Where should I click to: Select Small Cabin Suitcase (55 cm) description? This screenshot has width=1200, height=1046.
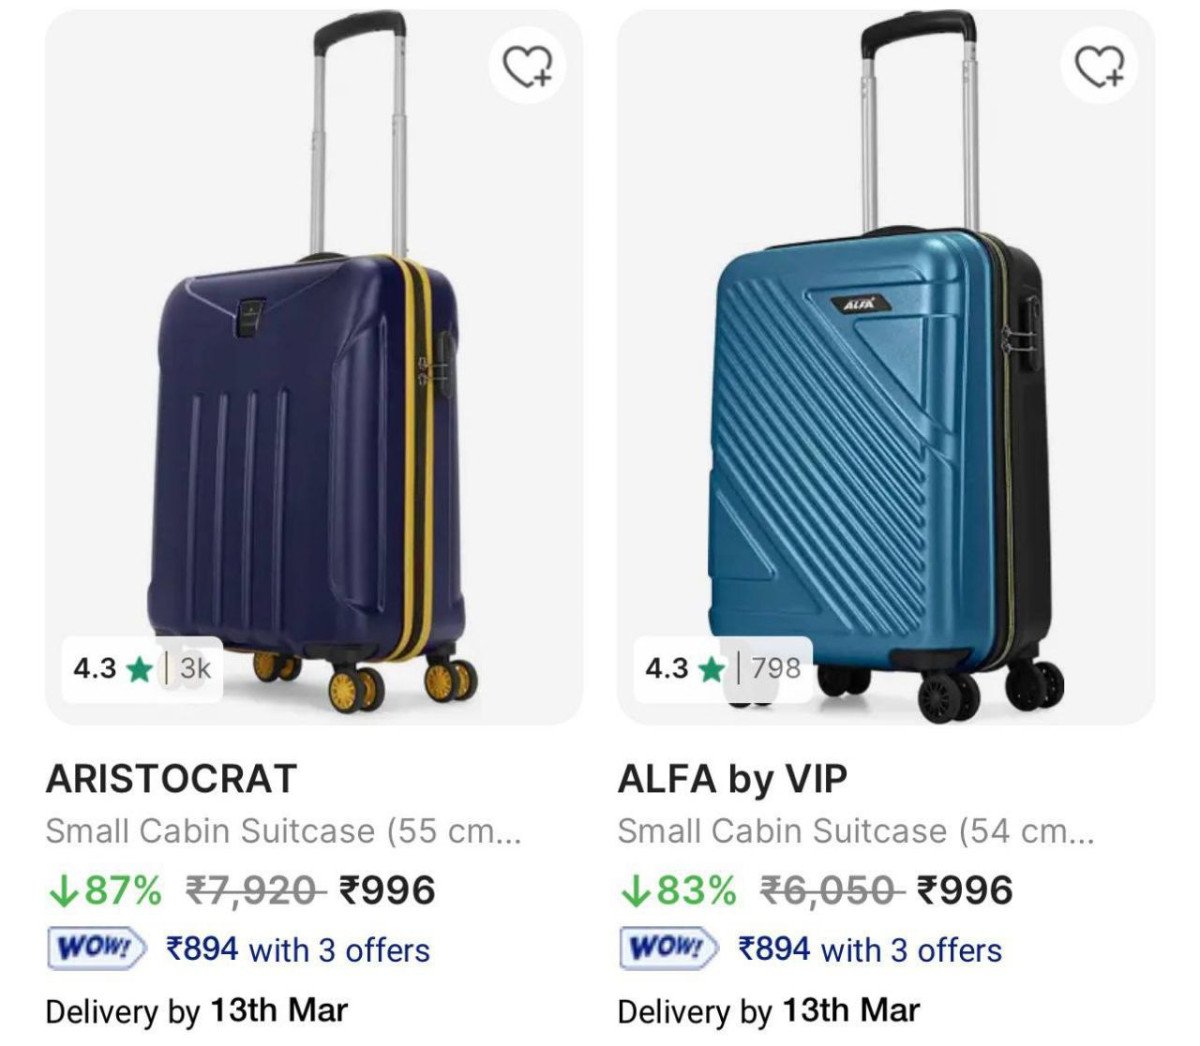point(283,831)
